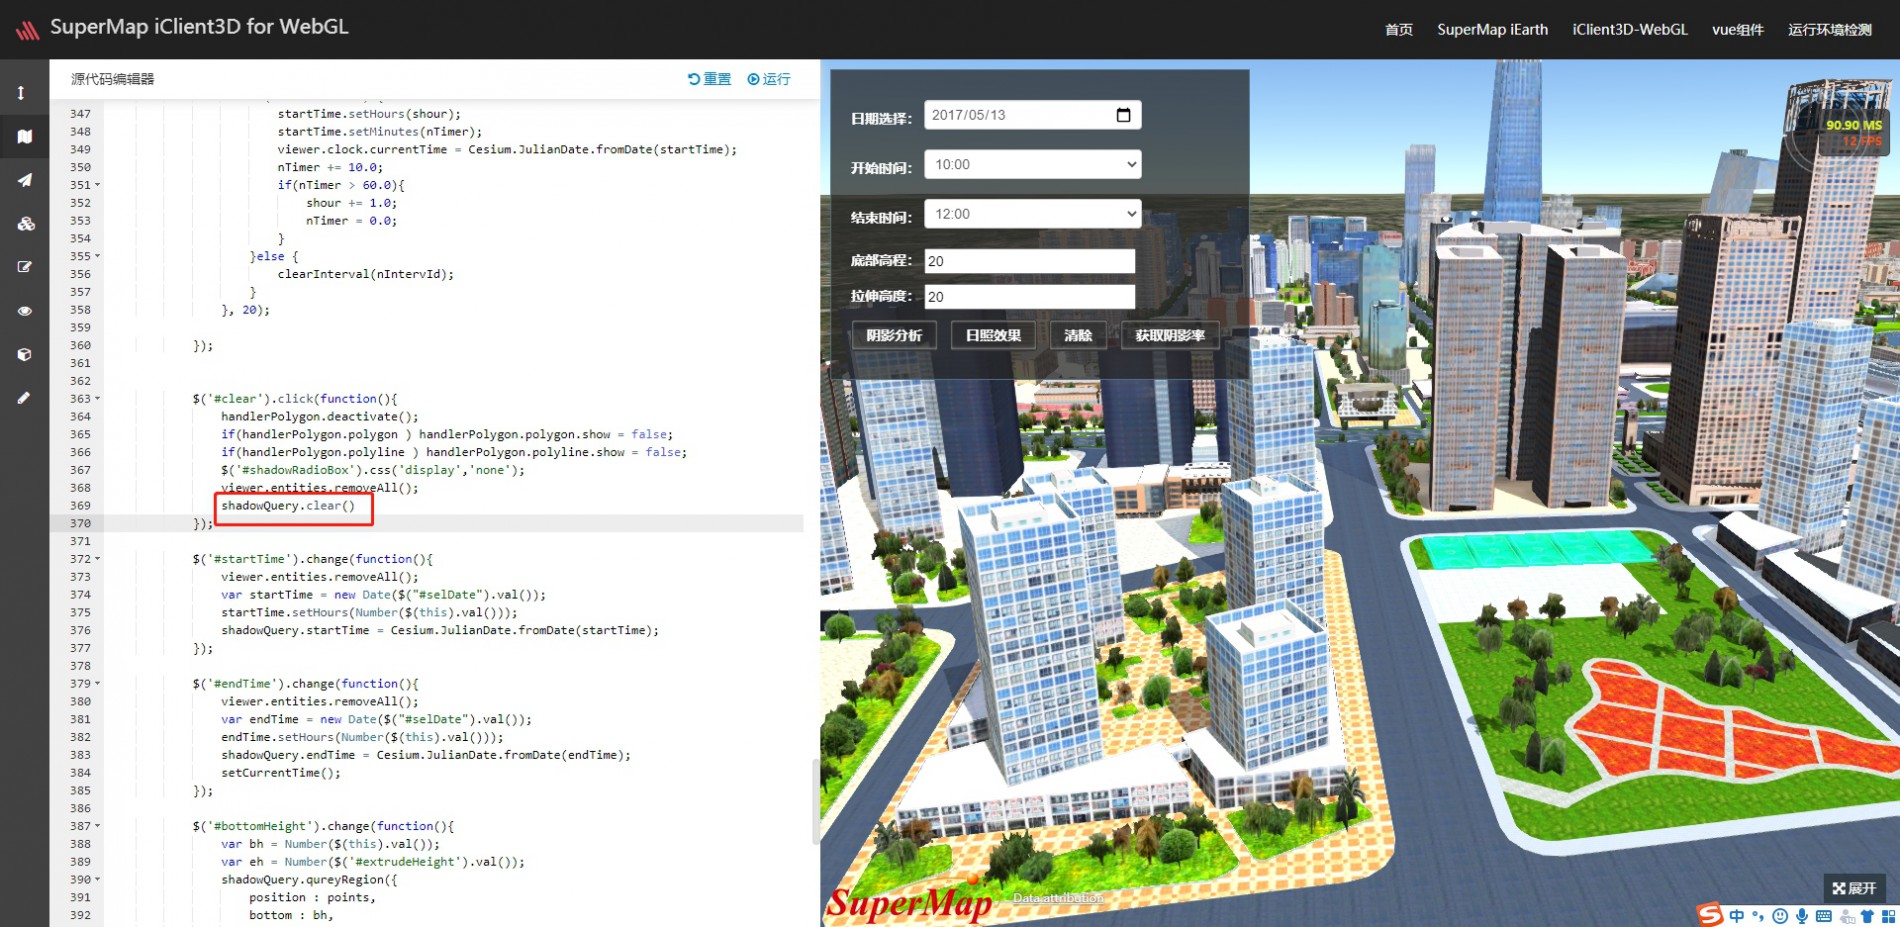Open vue组件 navigation link
1900x927 pixels.
click(x=1738, y=30)
